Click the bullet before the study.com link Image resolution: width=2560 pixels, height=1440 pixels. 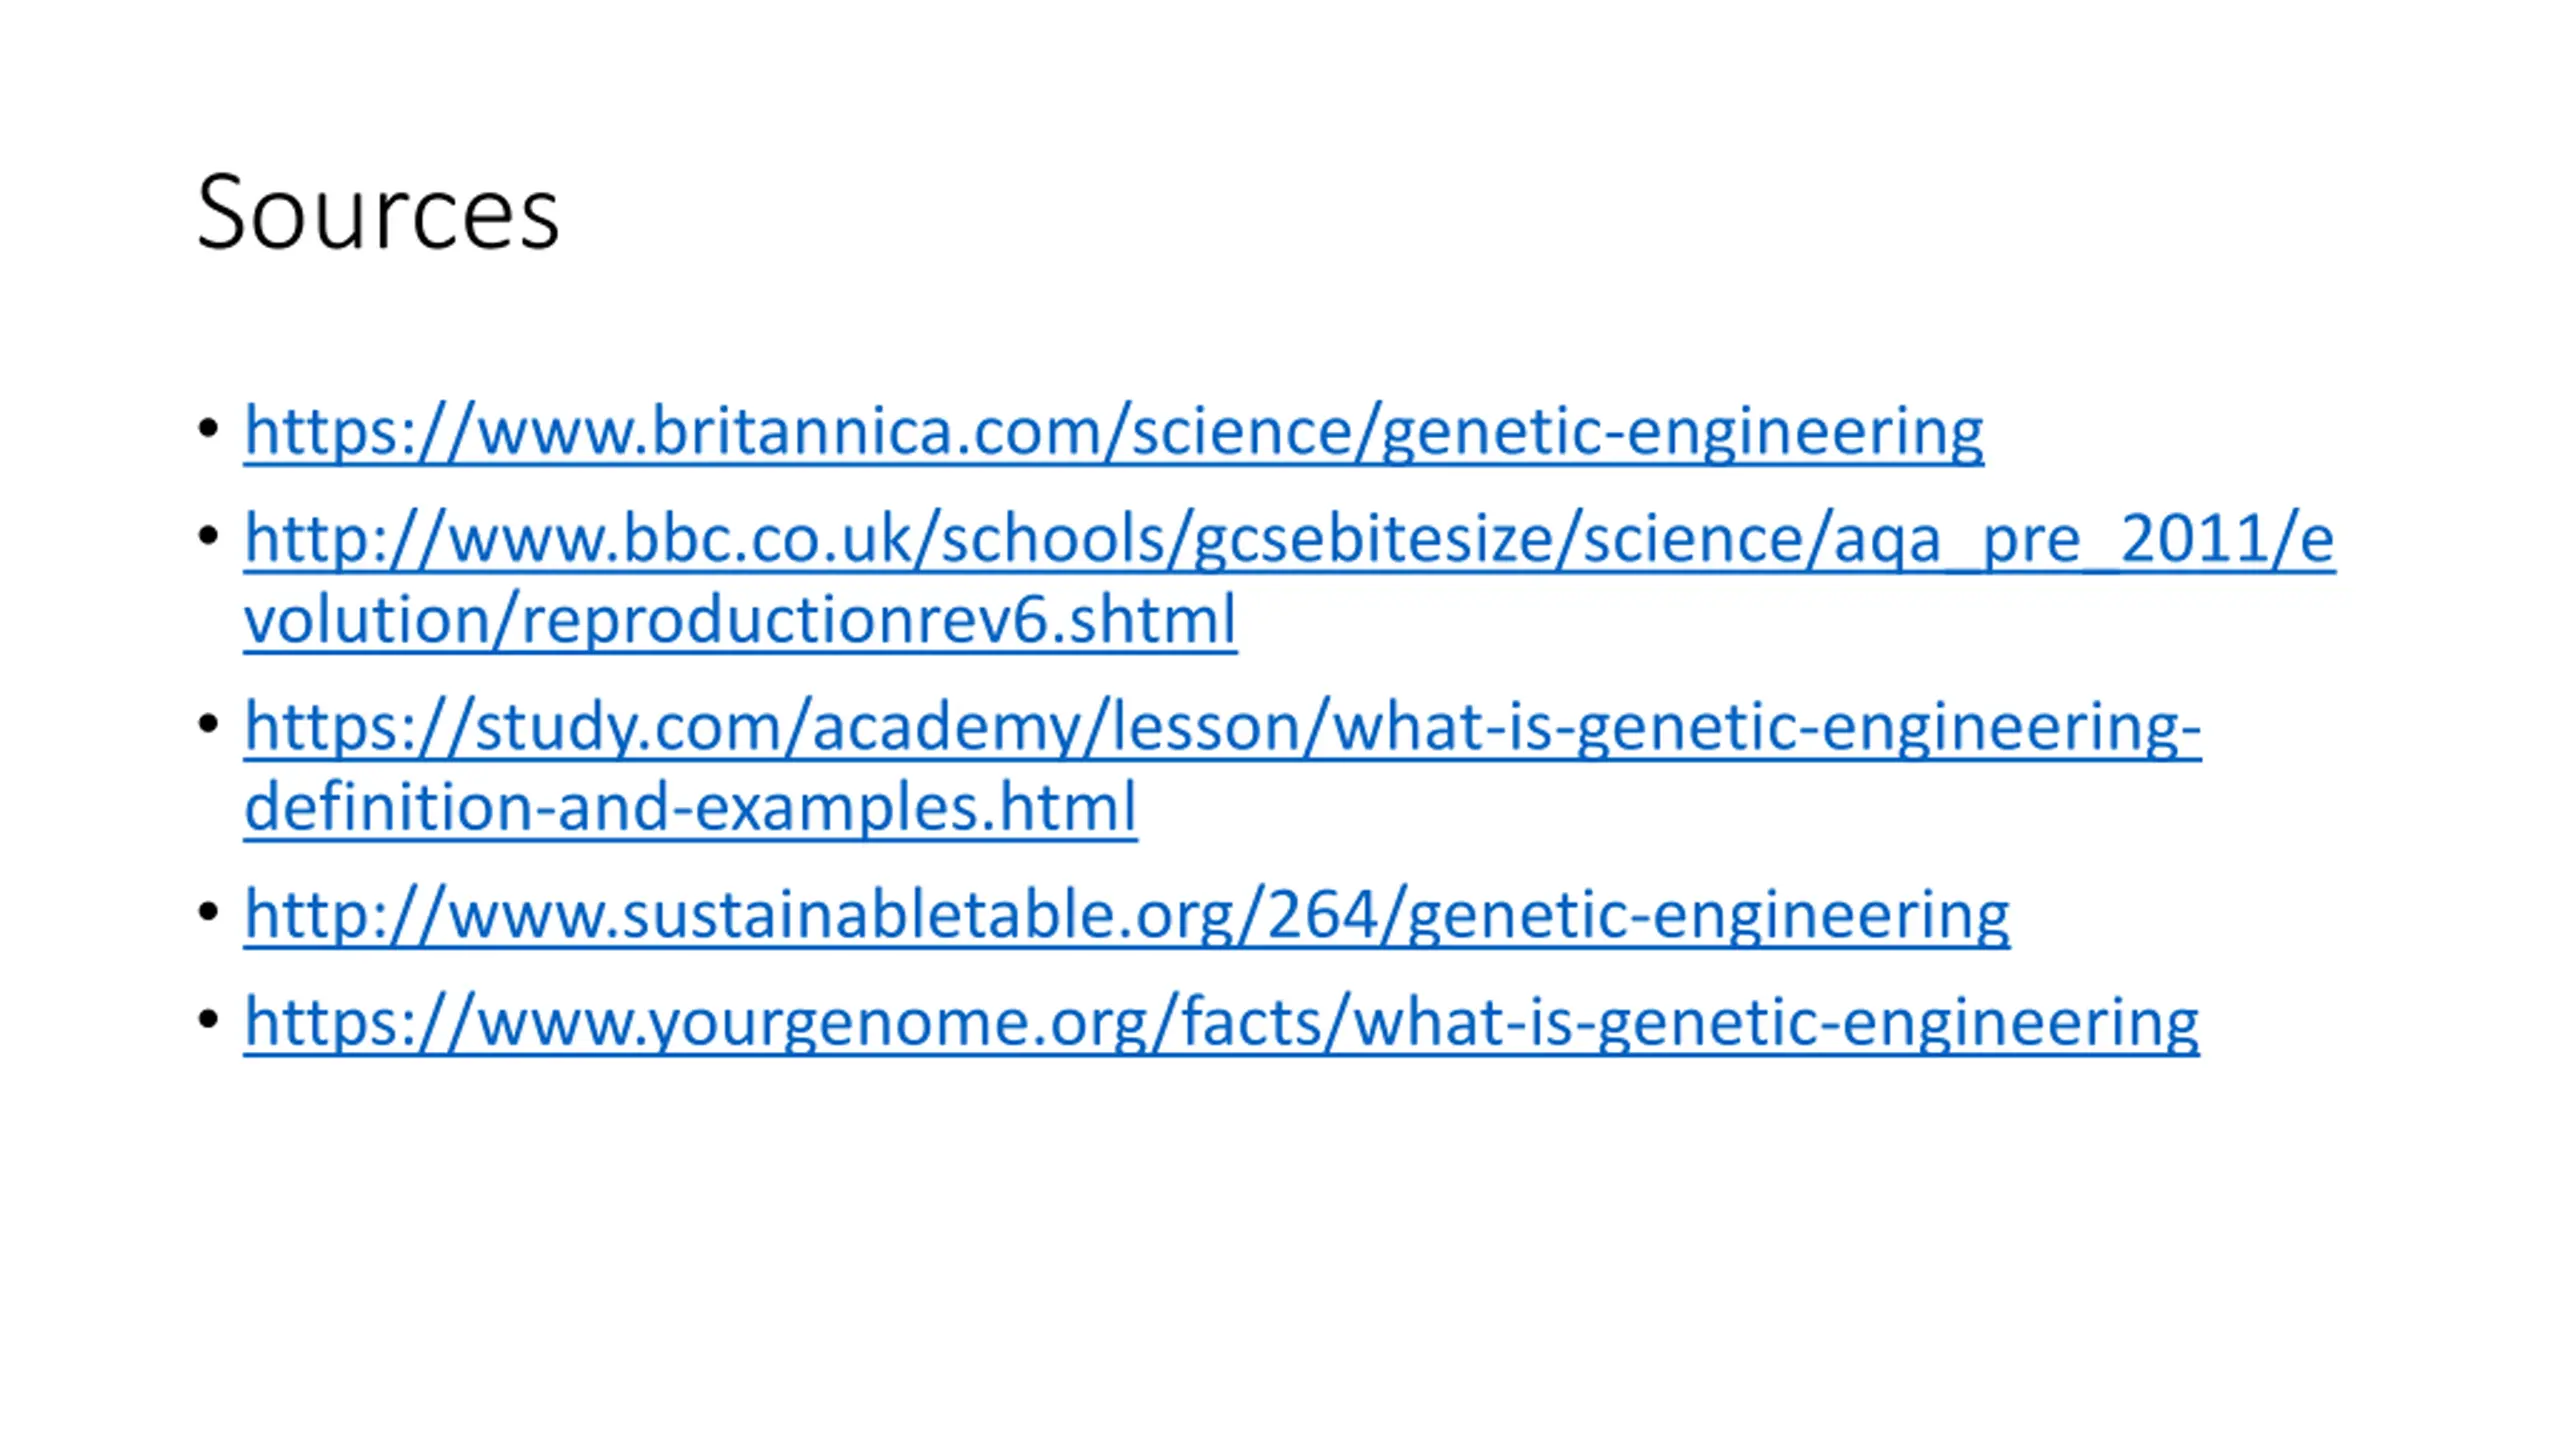pyautogui.click(x=208, y=724)
